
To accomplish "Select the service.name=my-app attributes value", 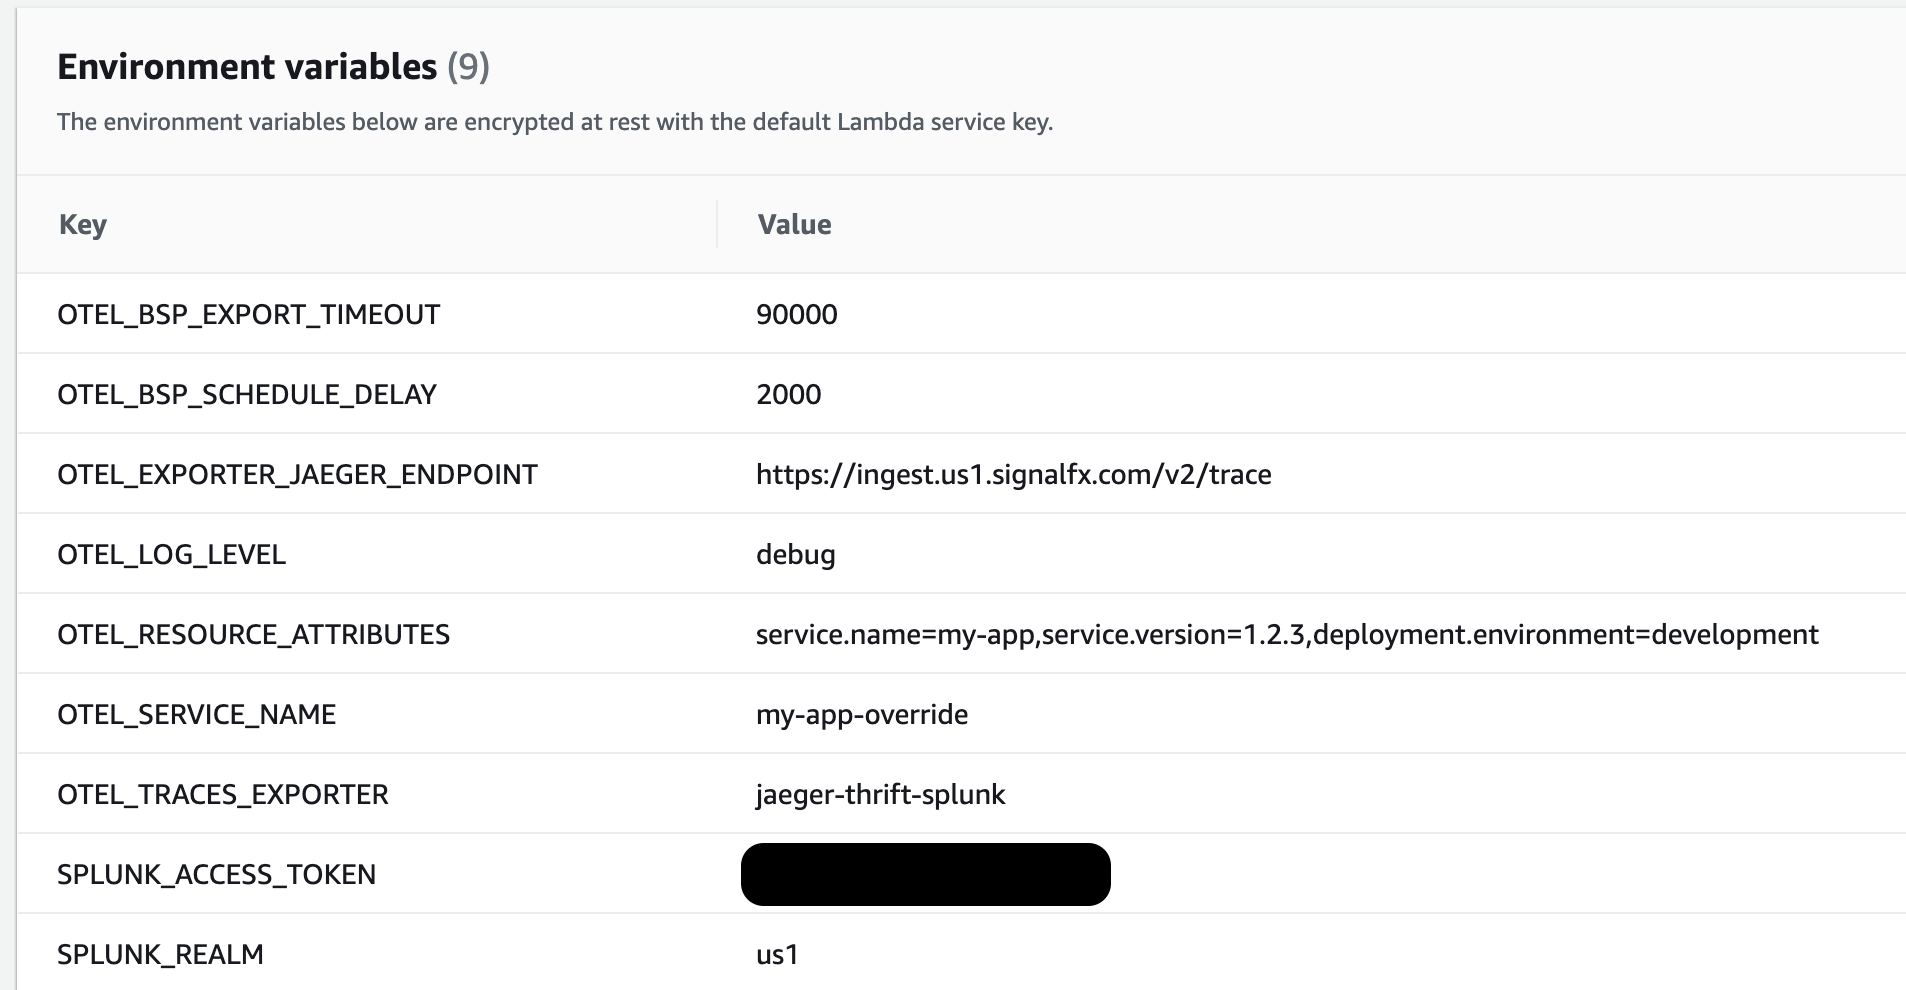I will click(x=1286, y=634).
